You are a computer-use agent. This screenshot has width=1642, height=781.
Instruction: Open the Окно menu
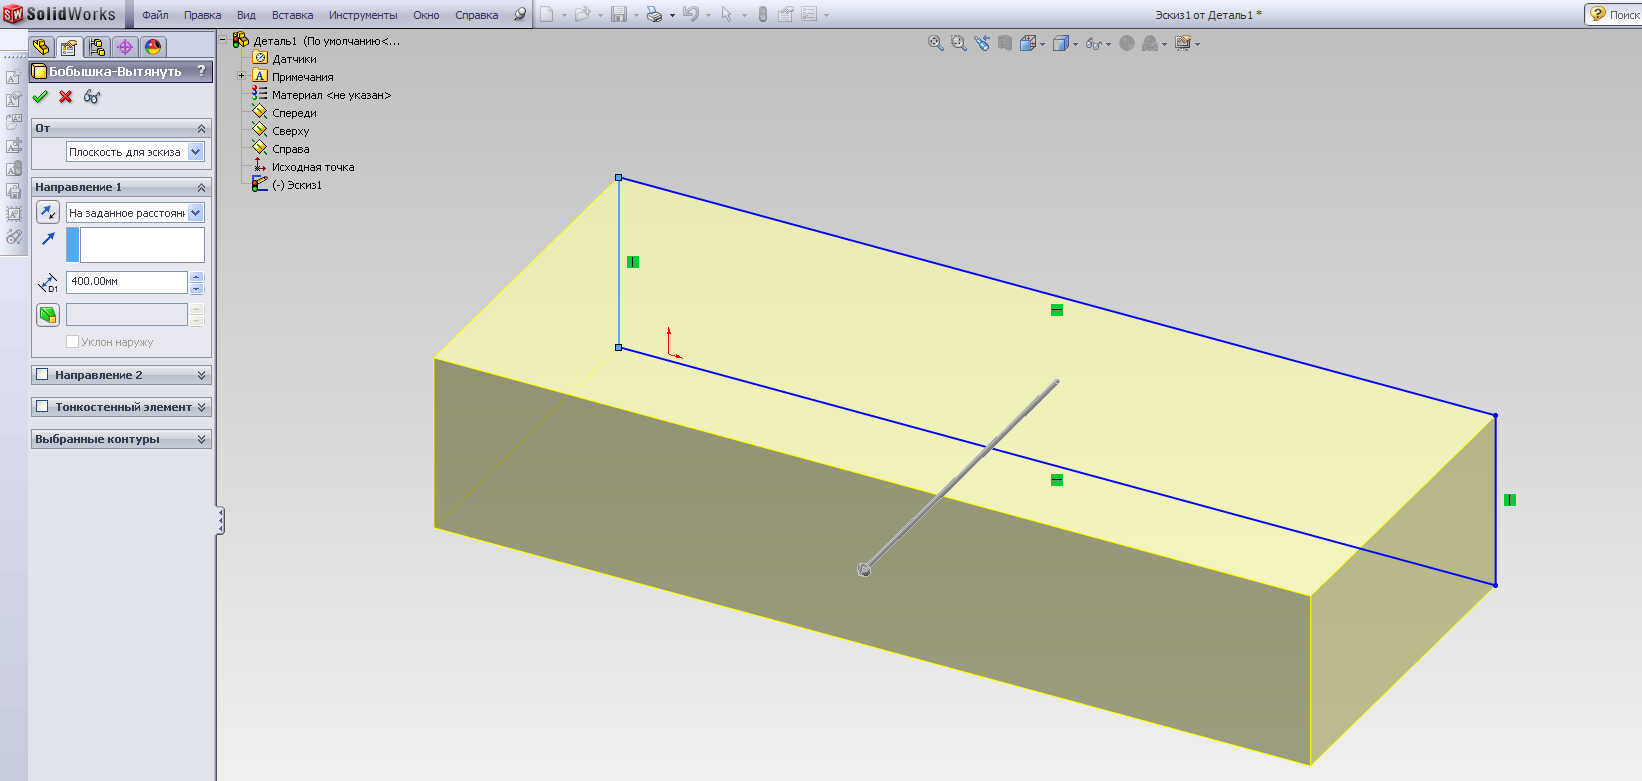click(426, 15)
